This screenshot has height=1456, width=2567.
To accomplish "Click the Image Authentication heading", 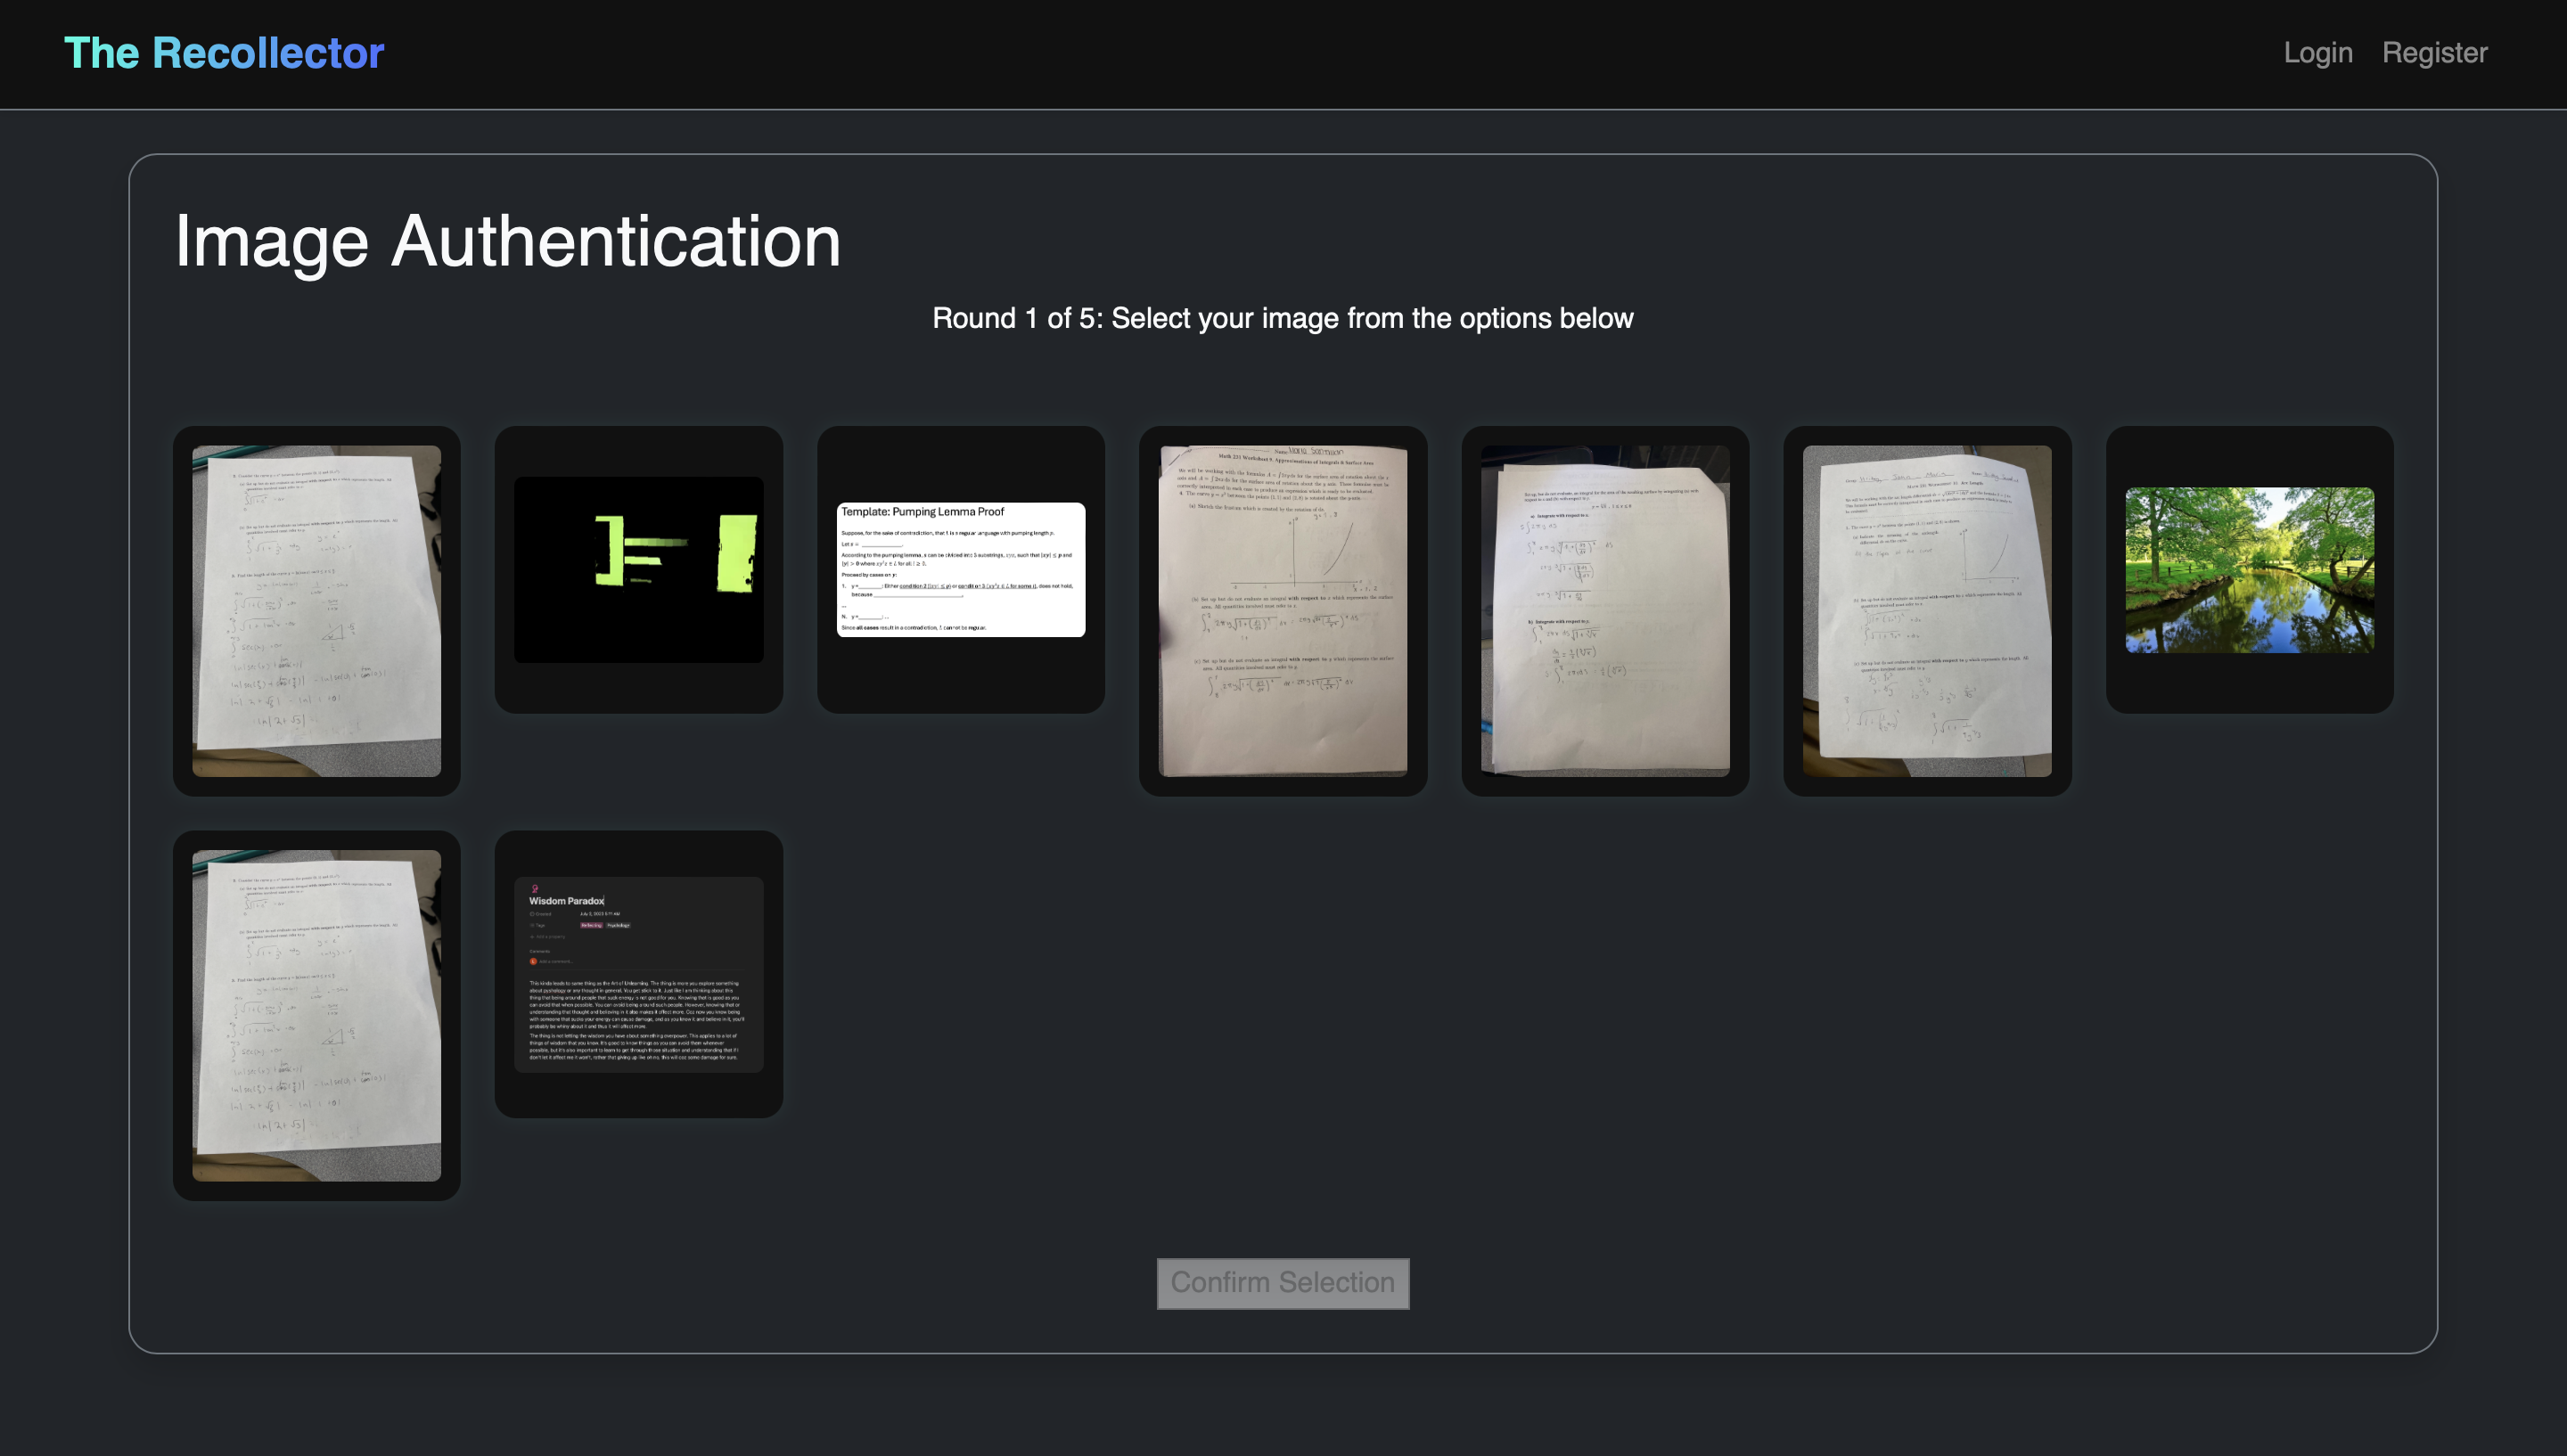I will coord(507,241).
